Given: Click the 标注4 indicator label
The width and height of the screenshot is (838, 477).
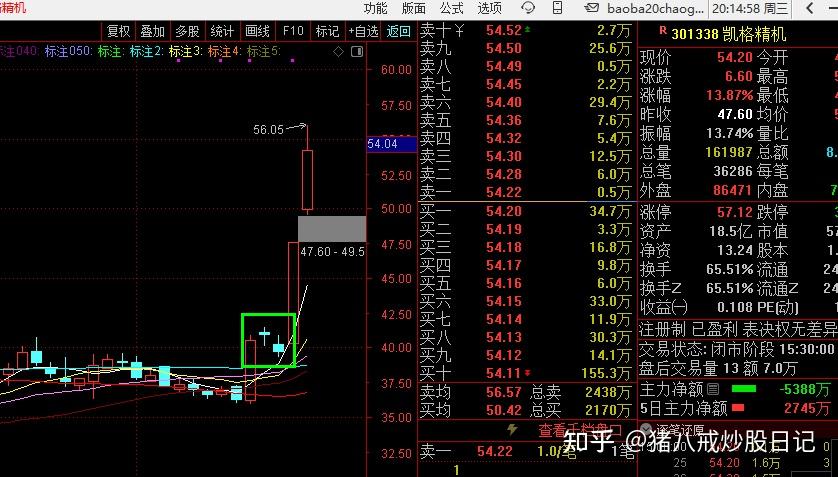Looking at the screenshot, I should click(224, 51).
